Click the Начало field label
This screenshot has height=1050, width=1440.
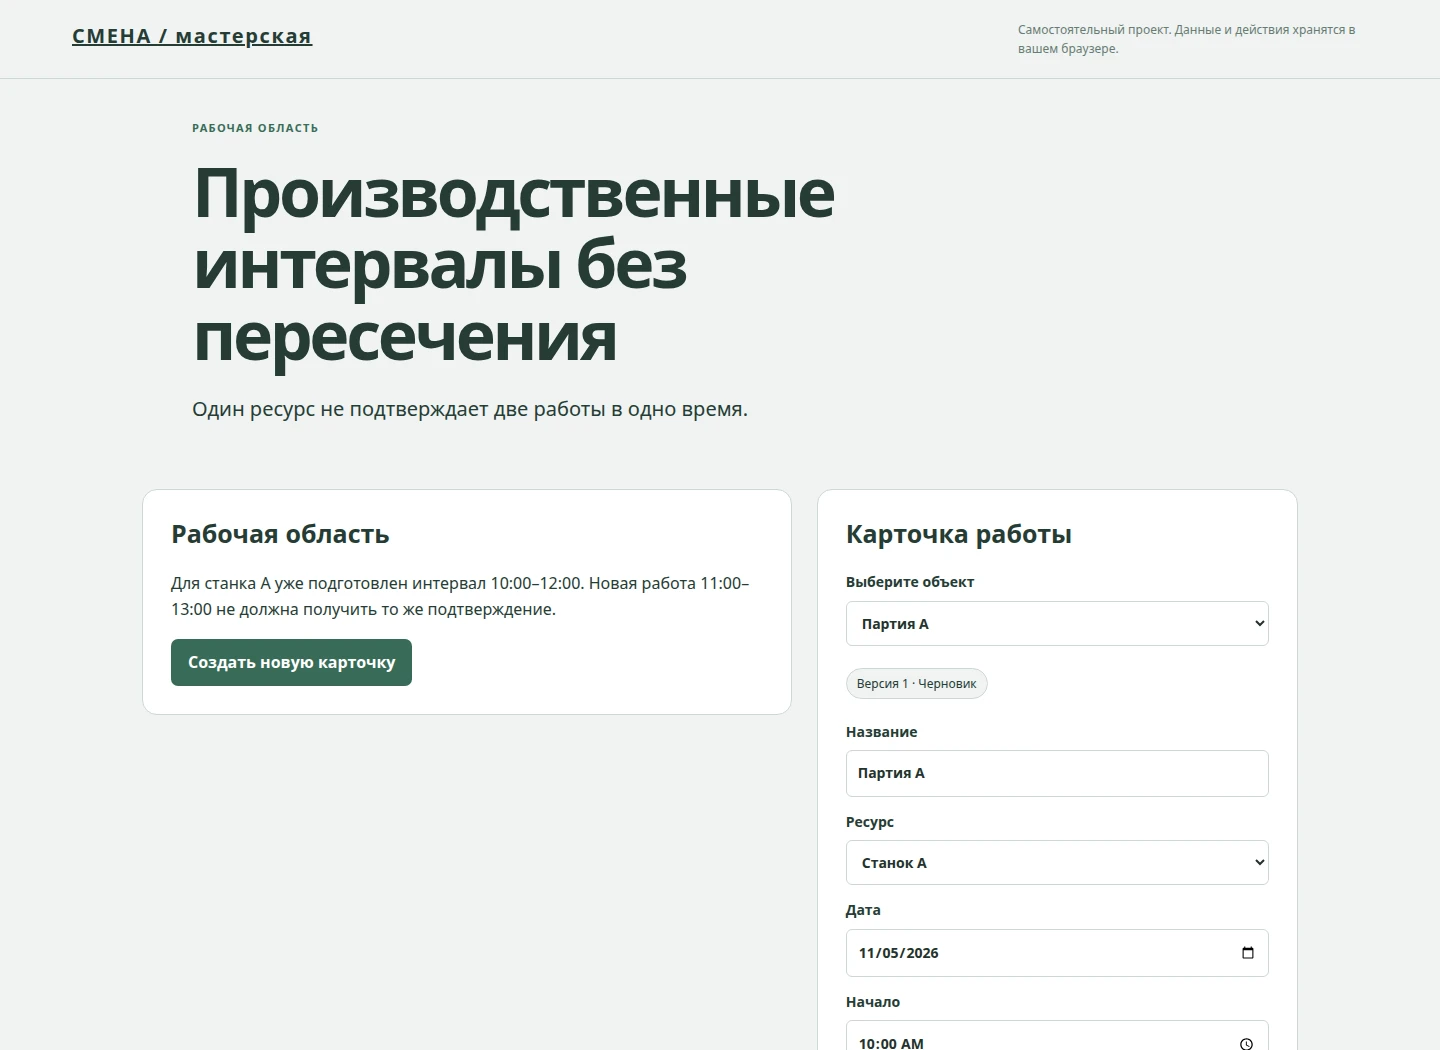pos(873,1002)
